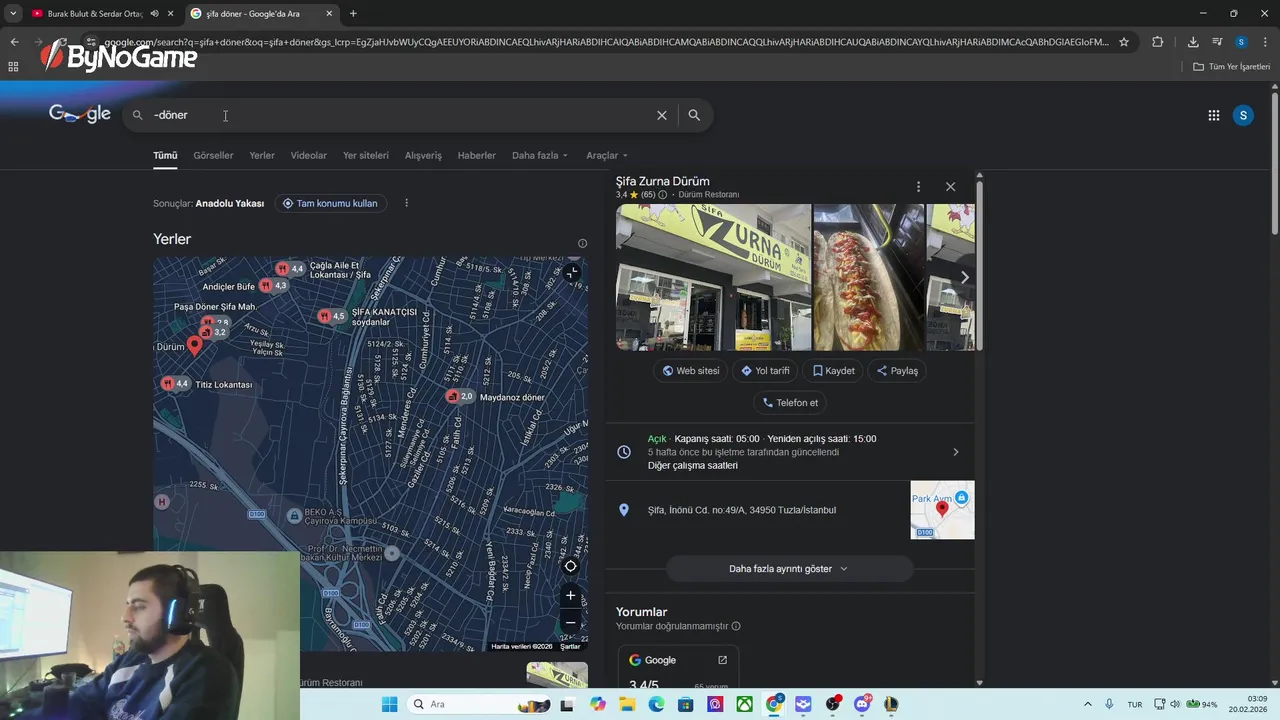Expand opening hours chevron
Screen dimensions: 1280x720
tap(955, 452)
